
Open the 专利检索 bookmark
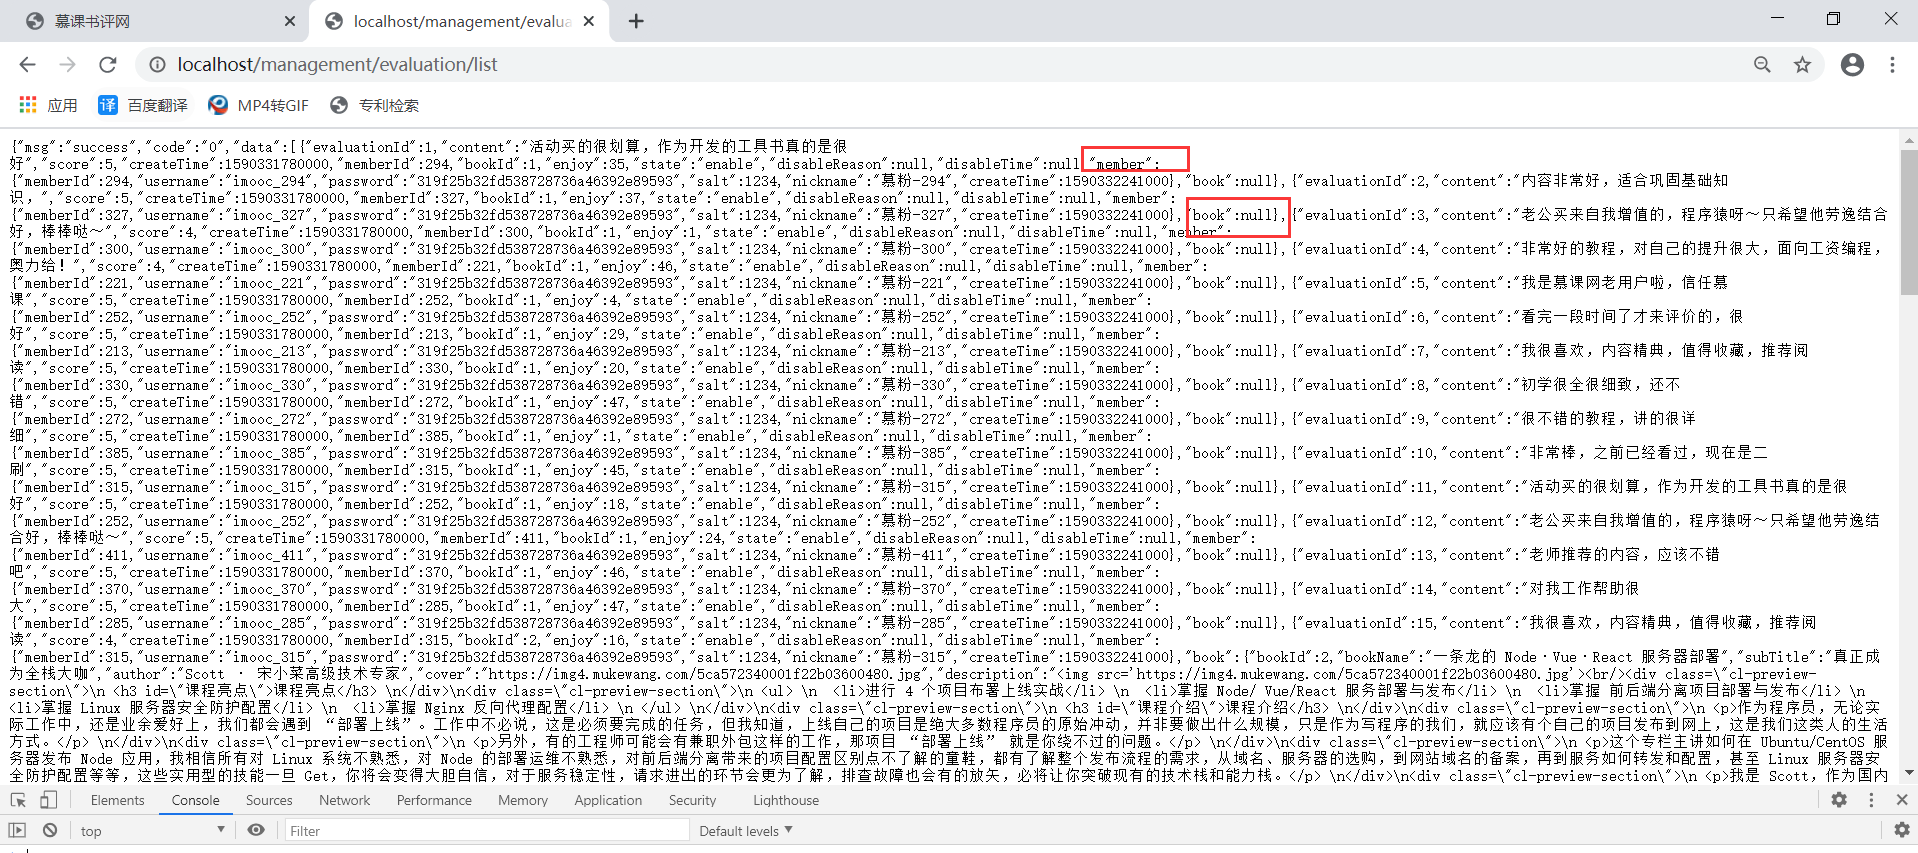[x=375, y=105]
